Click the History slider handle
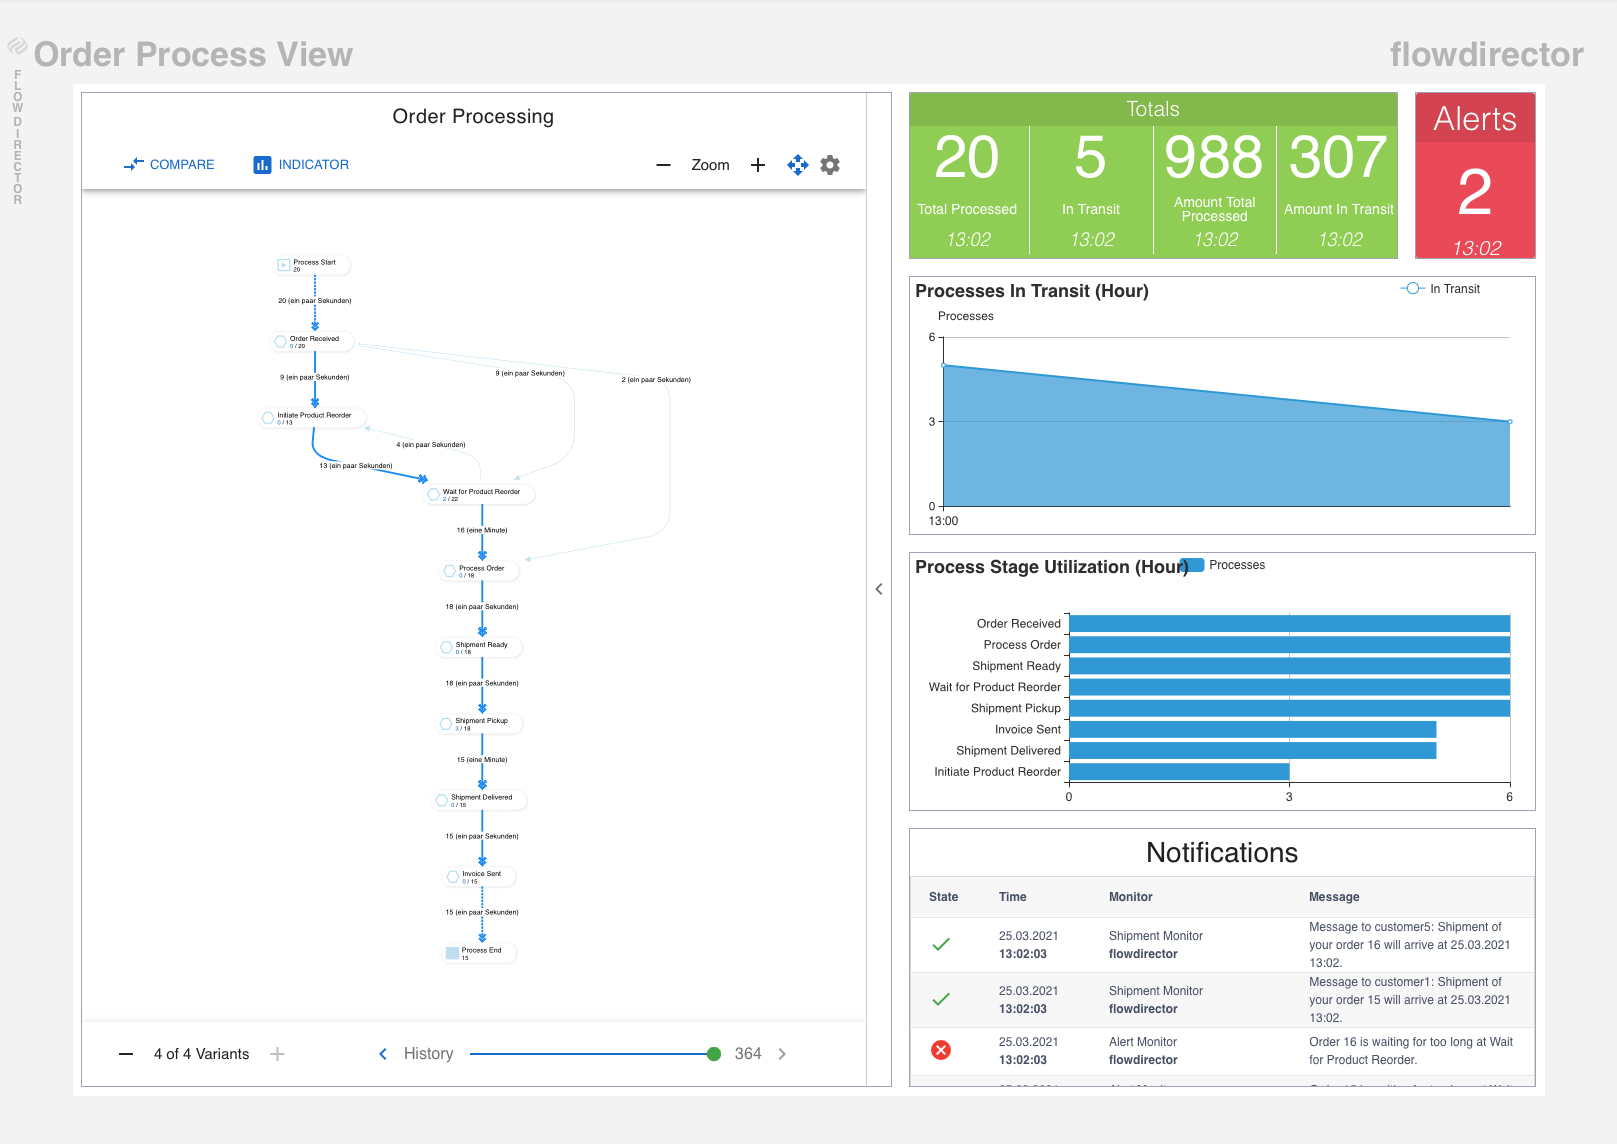Viewport: 1617px width, 1144px height. [x=714, y=1054]
